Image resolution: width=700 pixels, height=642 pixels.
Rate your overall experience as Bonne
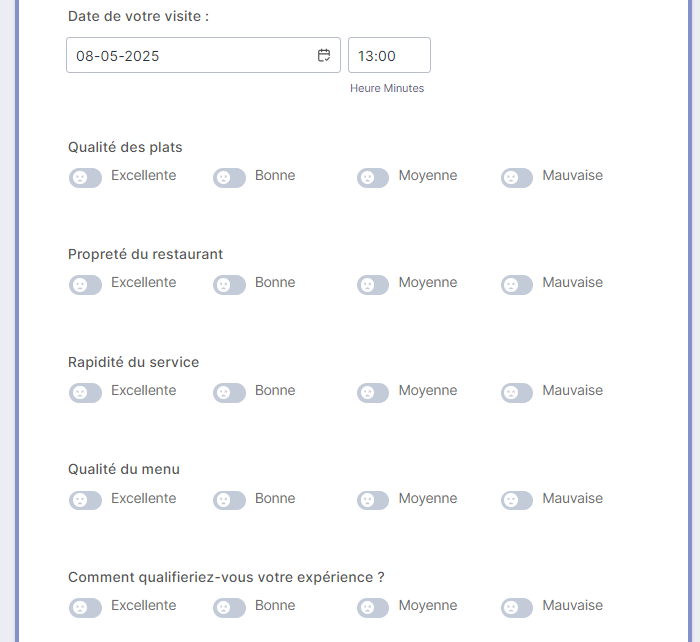click(230, 607)
